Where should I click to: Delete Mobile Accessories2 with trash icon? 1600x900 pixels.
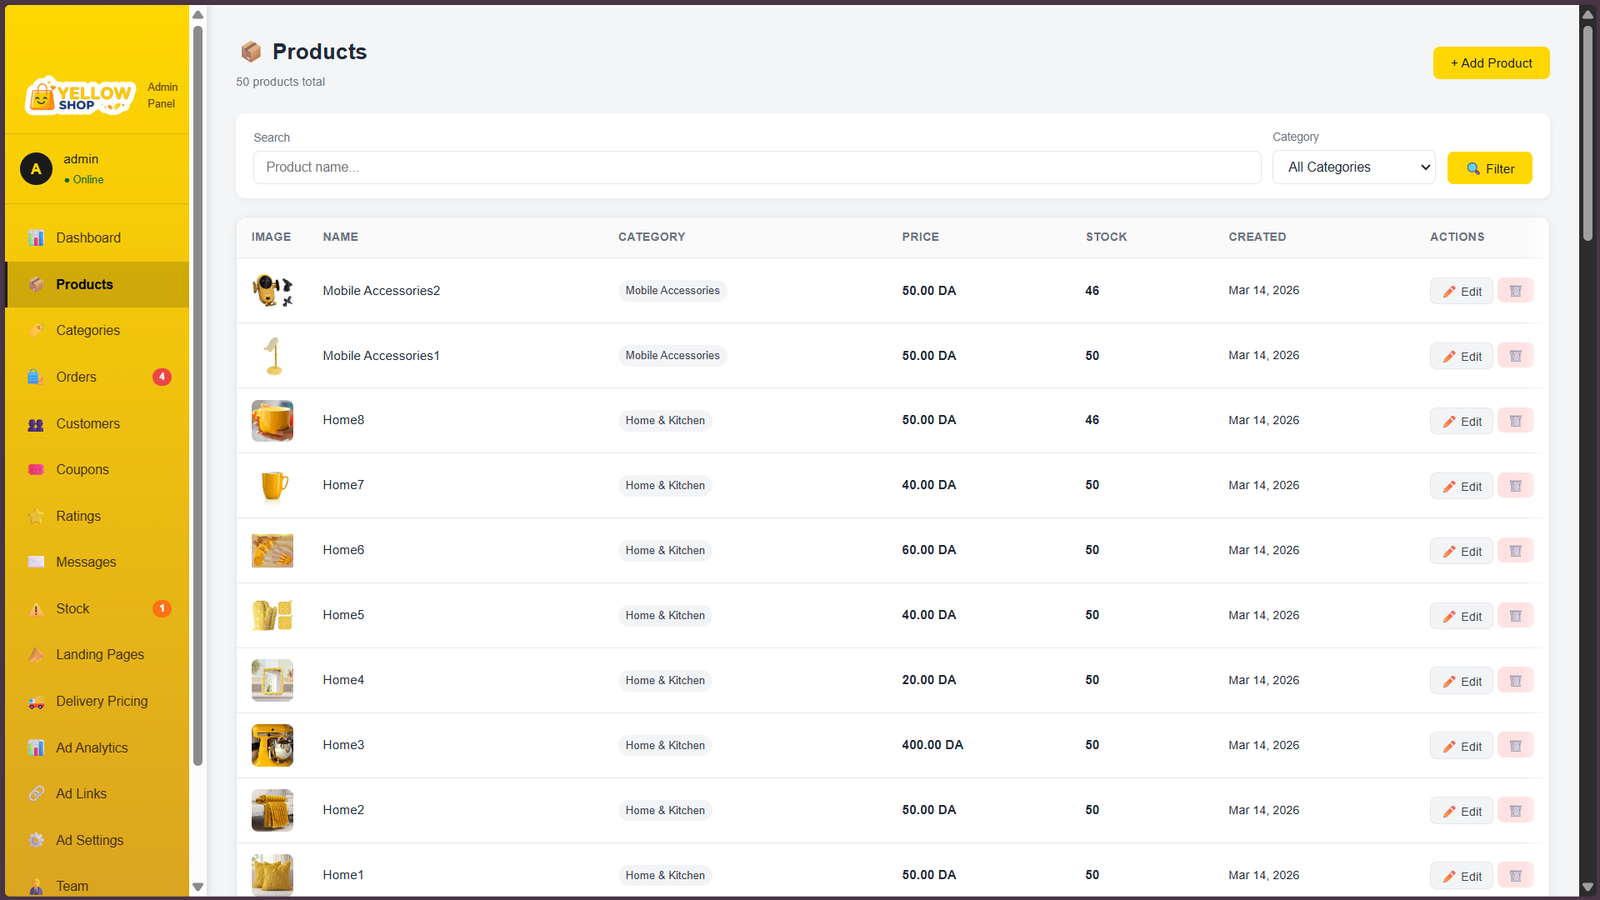coord(1515,291)
